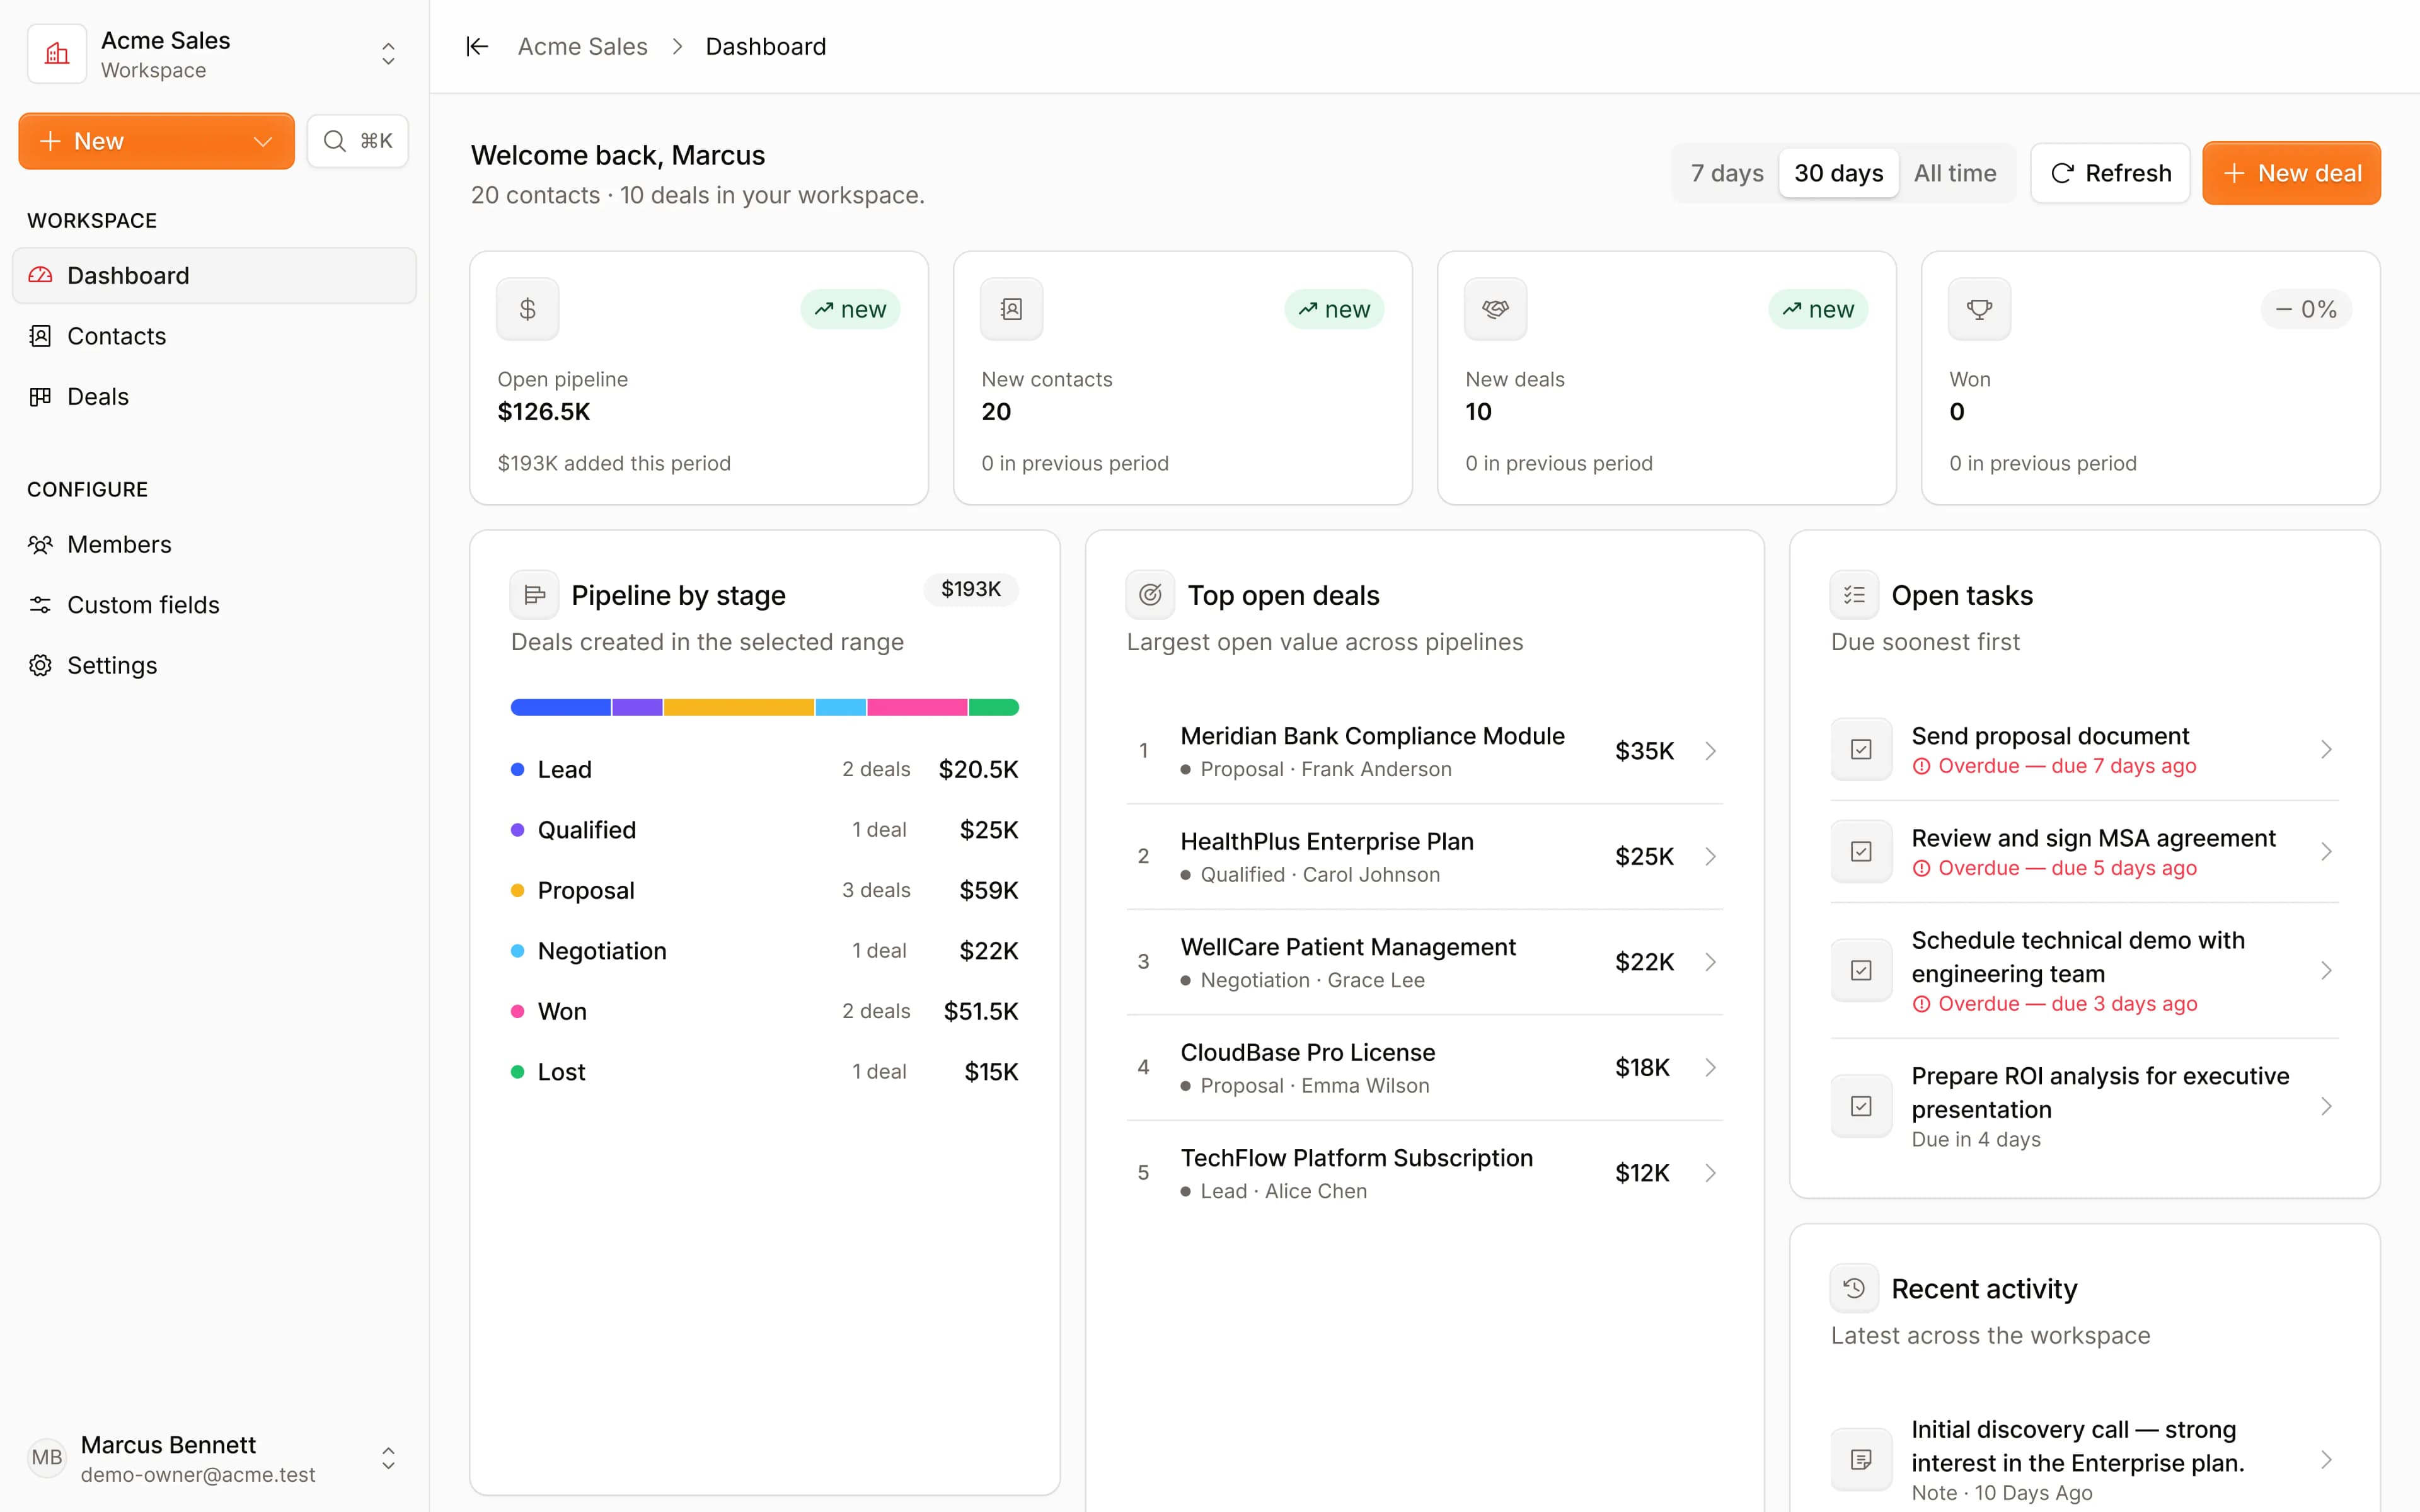Viewport: 2420px width, 1512px height.
Task: Click the Members people icon in sidebar
Action: click(40, 544)
